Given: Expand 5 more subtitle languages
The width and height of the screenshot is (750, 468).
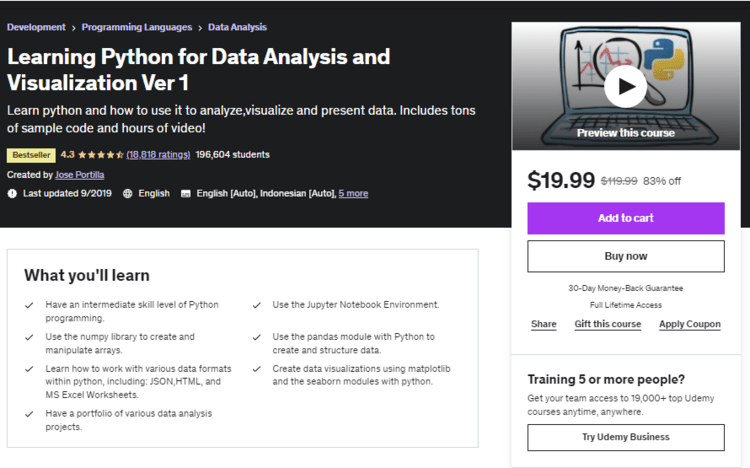Looking at the screenshot, I should (x=353, y=193).
